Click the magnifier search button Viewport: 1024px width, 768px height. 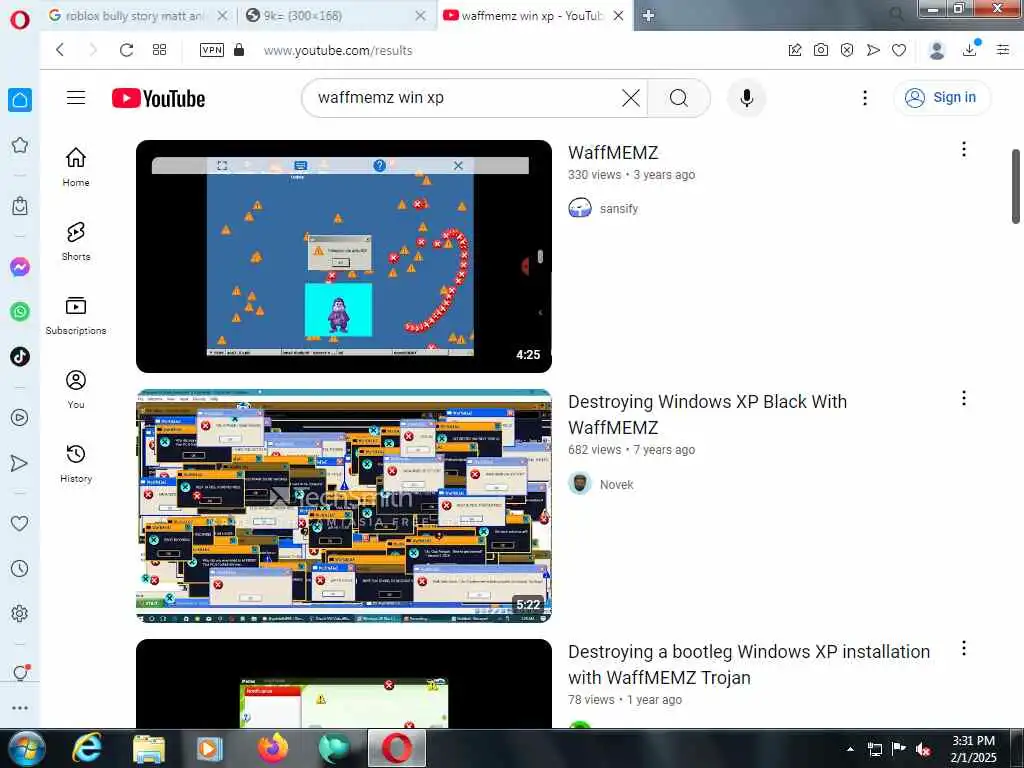(679, 98)
